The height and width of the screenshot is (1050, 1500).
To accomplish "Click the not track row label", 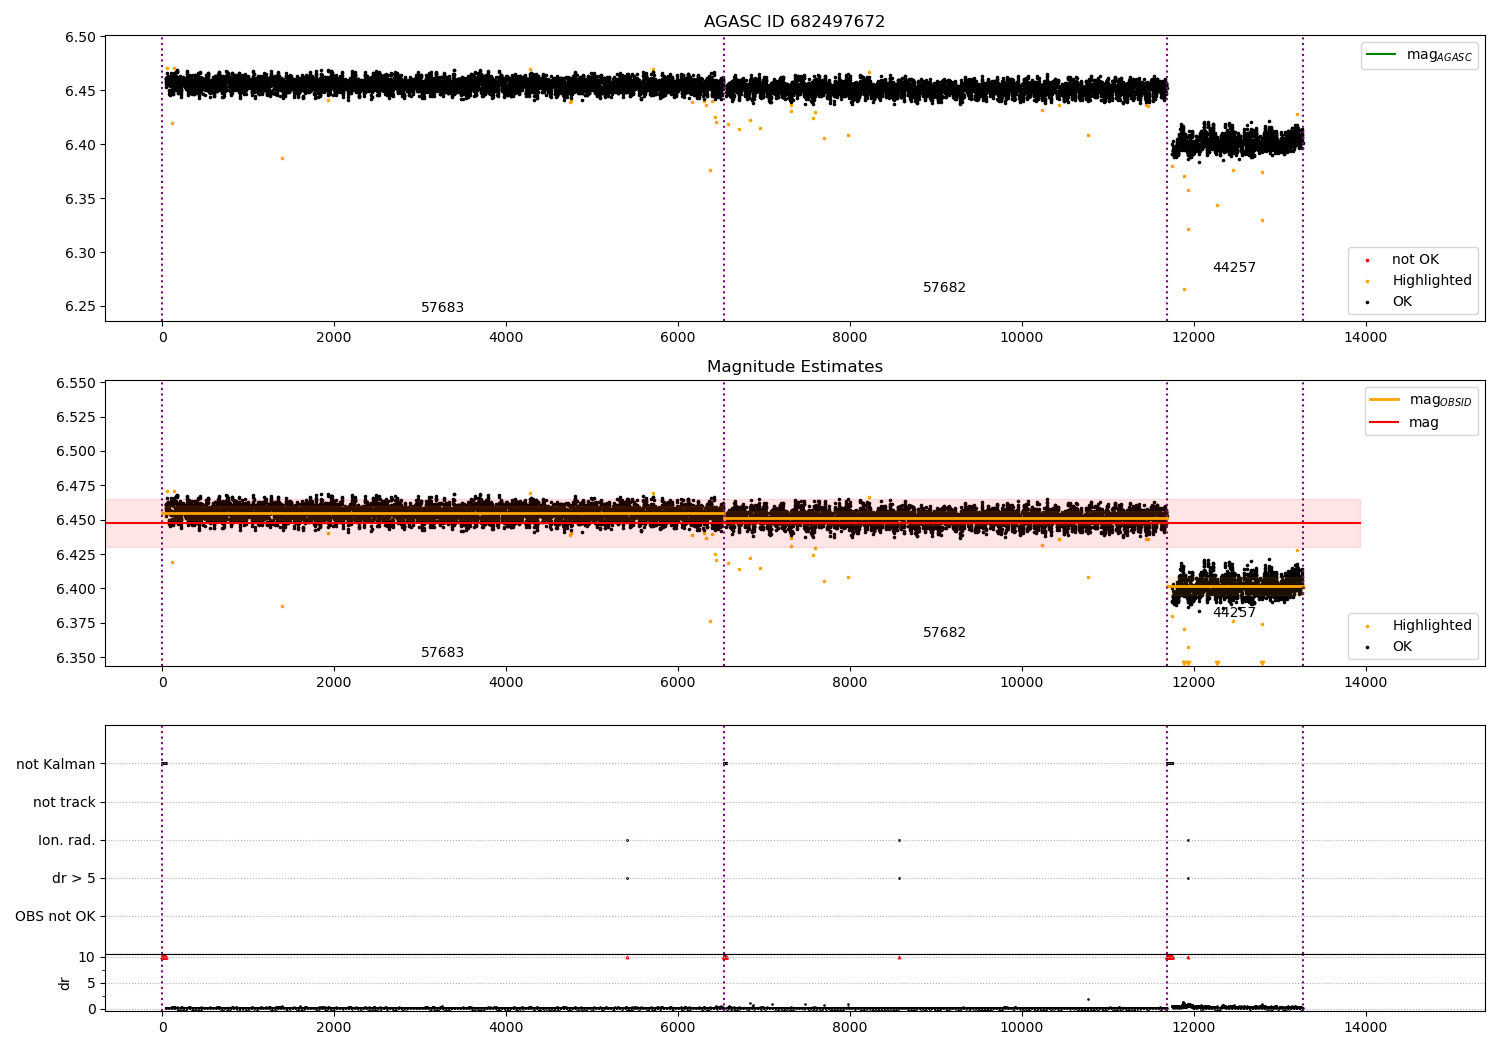I will pyautogui.click(x=64, y=803).
